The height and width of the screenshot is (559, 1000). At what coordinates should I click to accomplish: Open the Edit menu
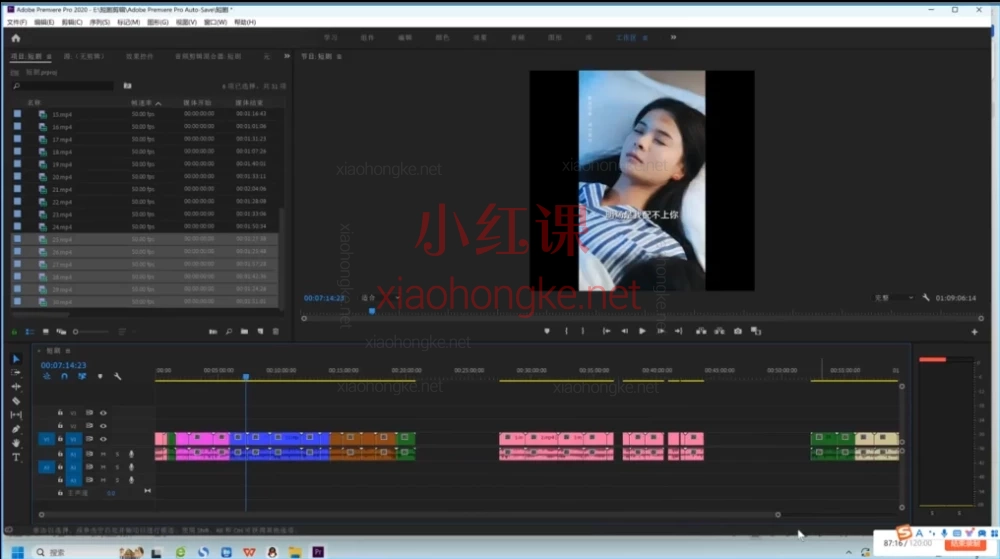44,22
